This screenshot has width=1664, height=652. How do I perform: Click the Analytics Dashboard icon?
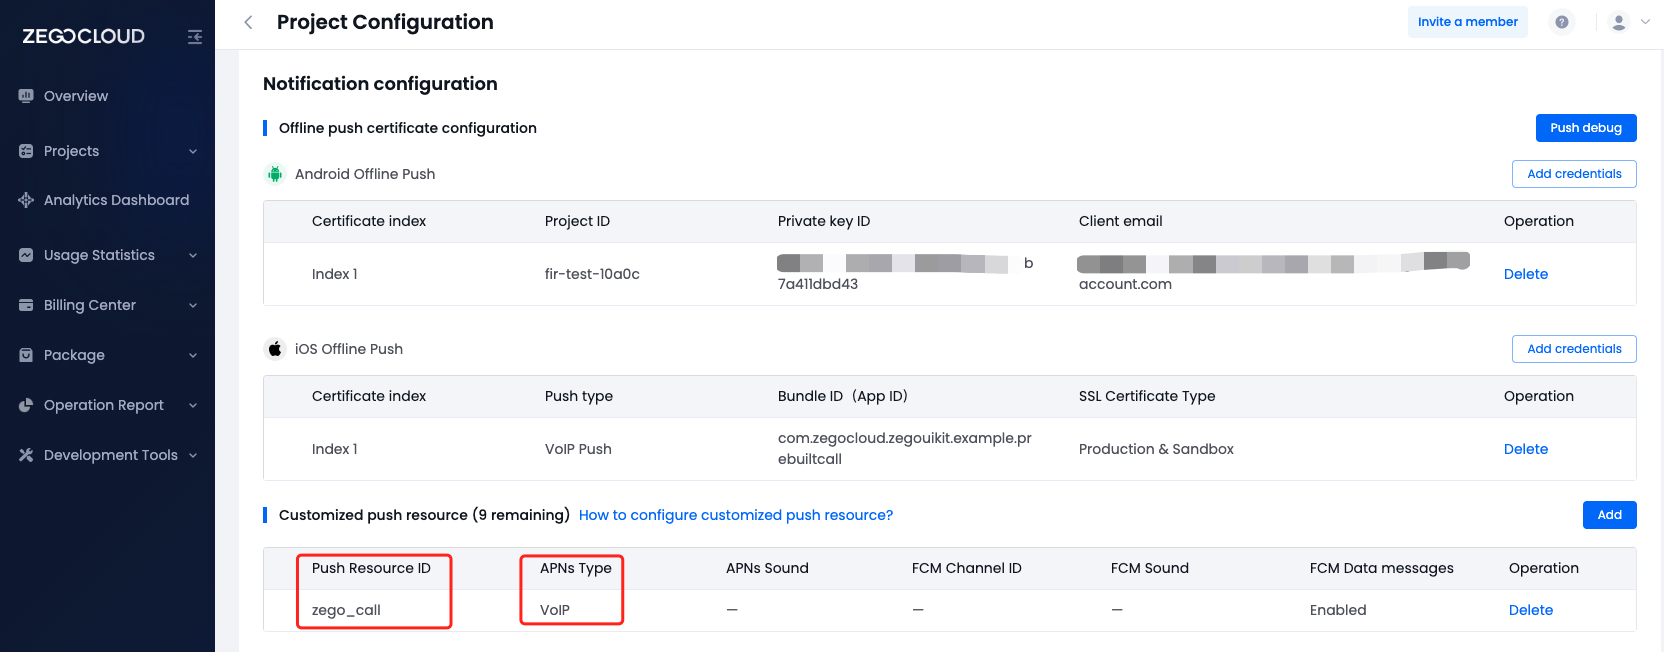coord(26,200)
